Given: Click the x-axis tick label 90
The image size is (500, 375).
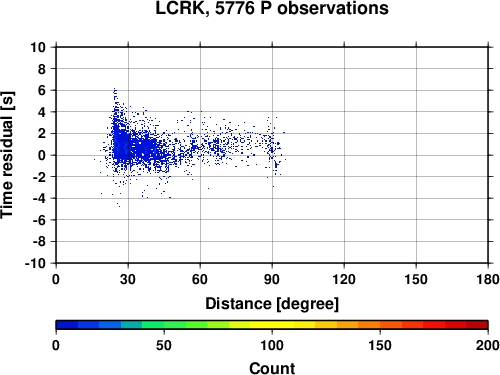Looking at the screenshot, I should tap(272, 279).
